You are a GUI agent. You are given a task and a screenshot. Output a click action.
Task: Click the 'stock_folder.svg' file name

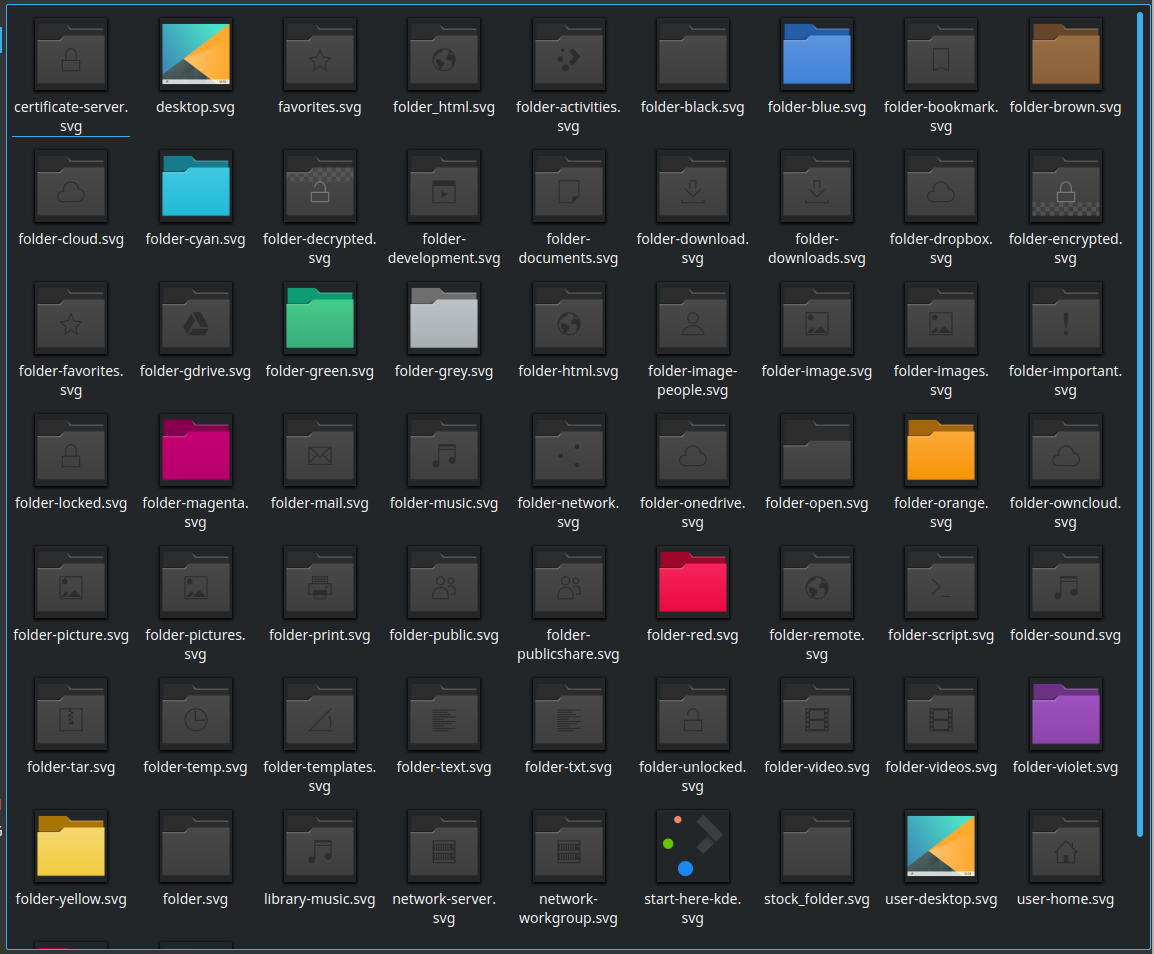point(817,900)
